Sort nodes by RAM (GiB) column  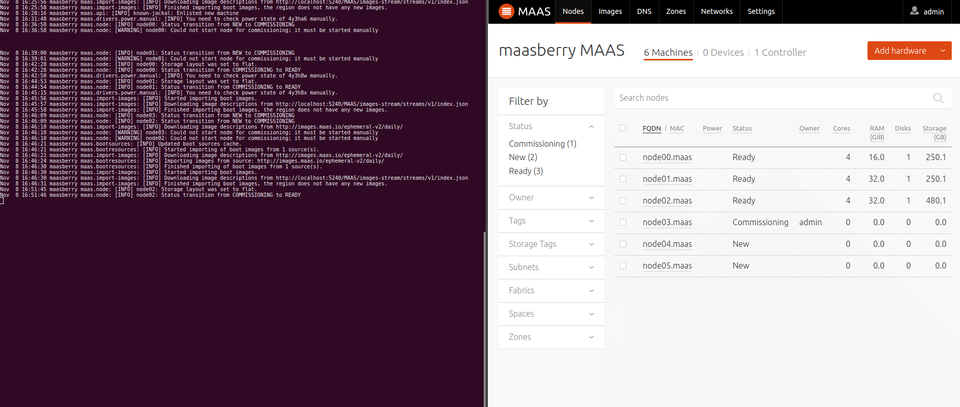click(x=877, y=133)
